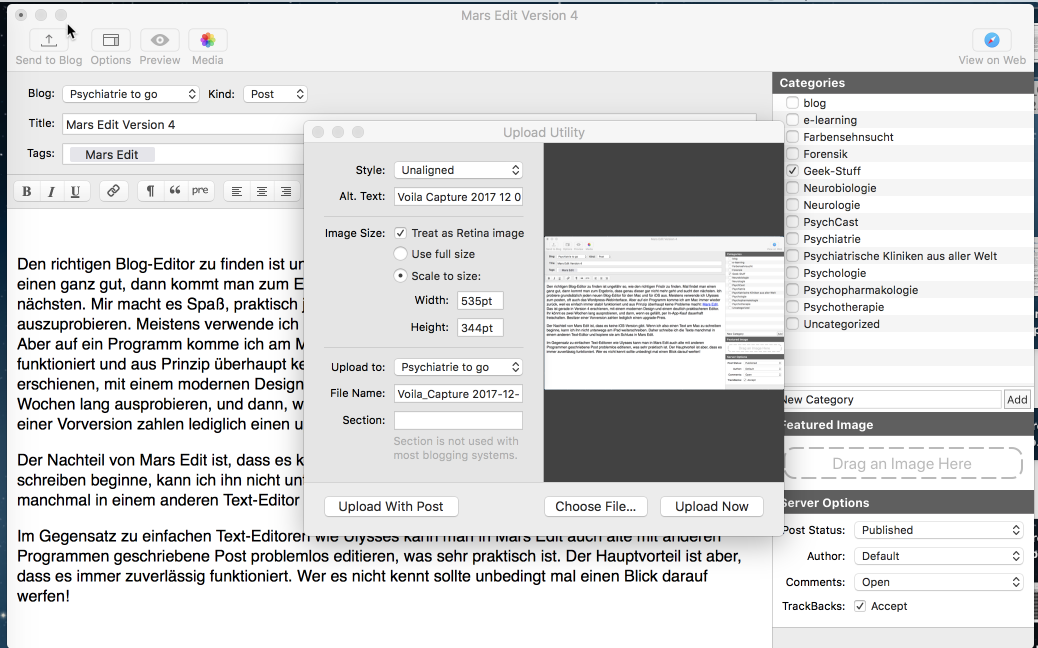The width and height of the screenshot is (1038, 648).
Task: Click the Upload Now button
Action: click(711, 506)
